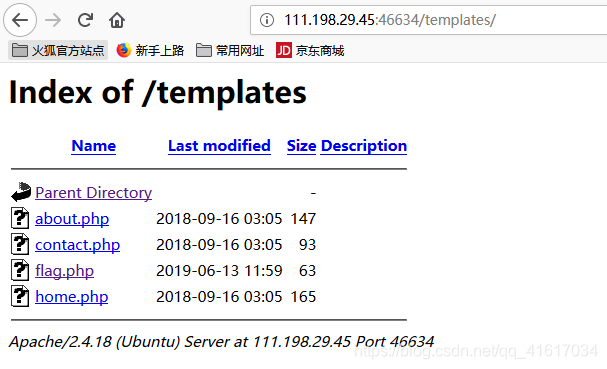The width and height of the screenshot is (607, 369).
Task: Open the contact.php file link
Action: pos(77,245)
